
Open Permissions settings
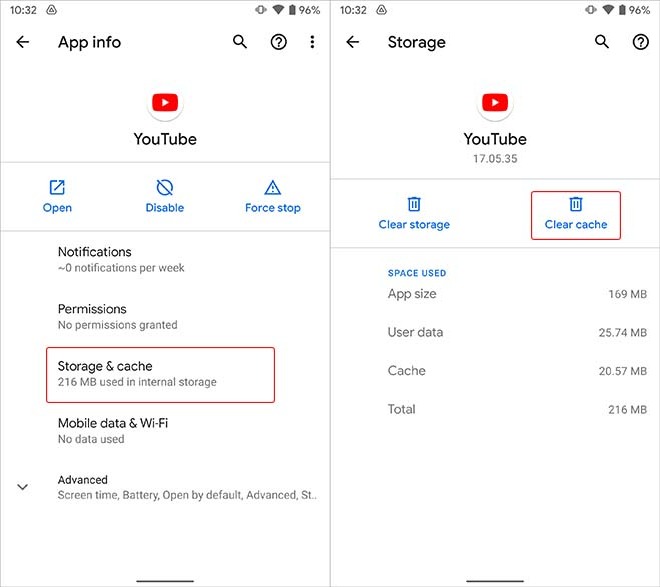tap(165, 316)
